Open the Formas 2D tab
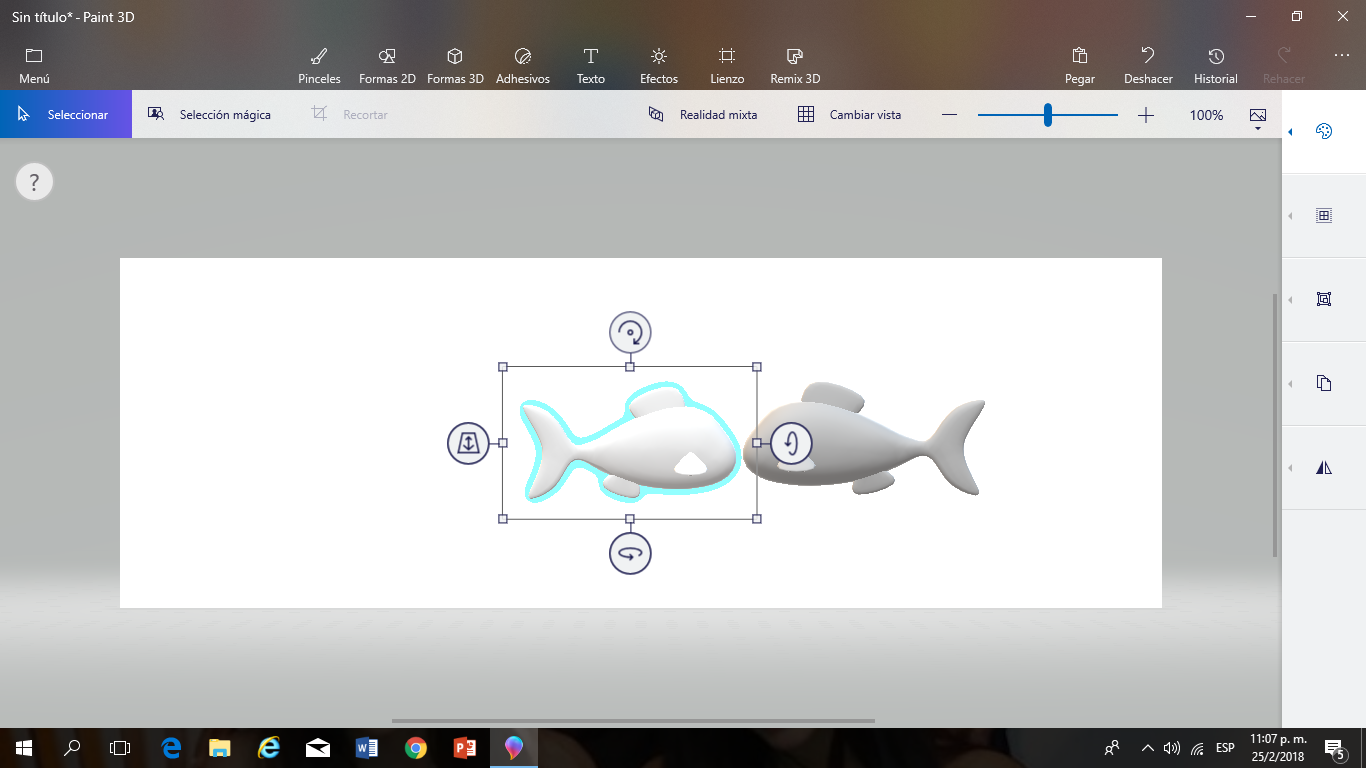The height and width of the screenshot is (768, 1366). click(x=387, y=66)
